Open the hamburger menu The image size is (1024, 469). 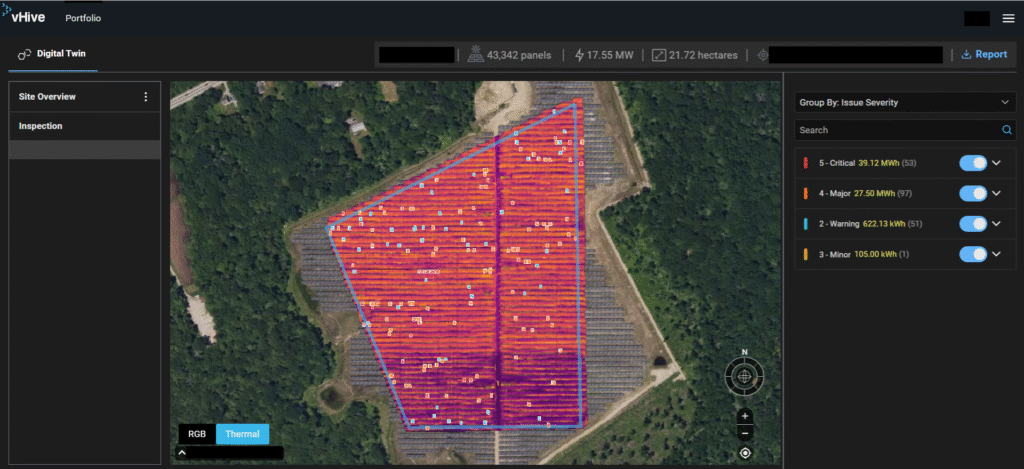coord(1008,19)
